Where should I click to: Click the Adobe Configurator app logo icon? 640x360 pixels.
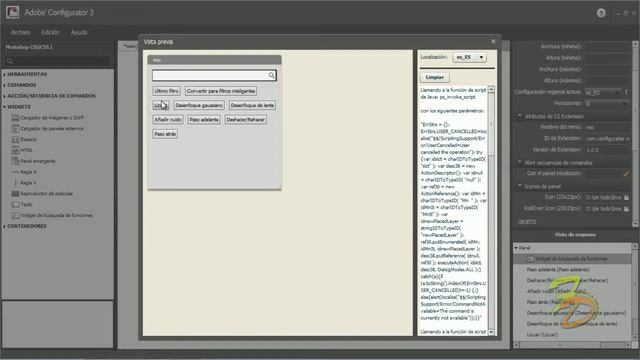click(x=12, y=12)
